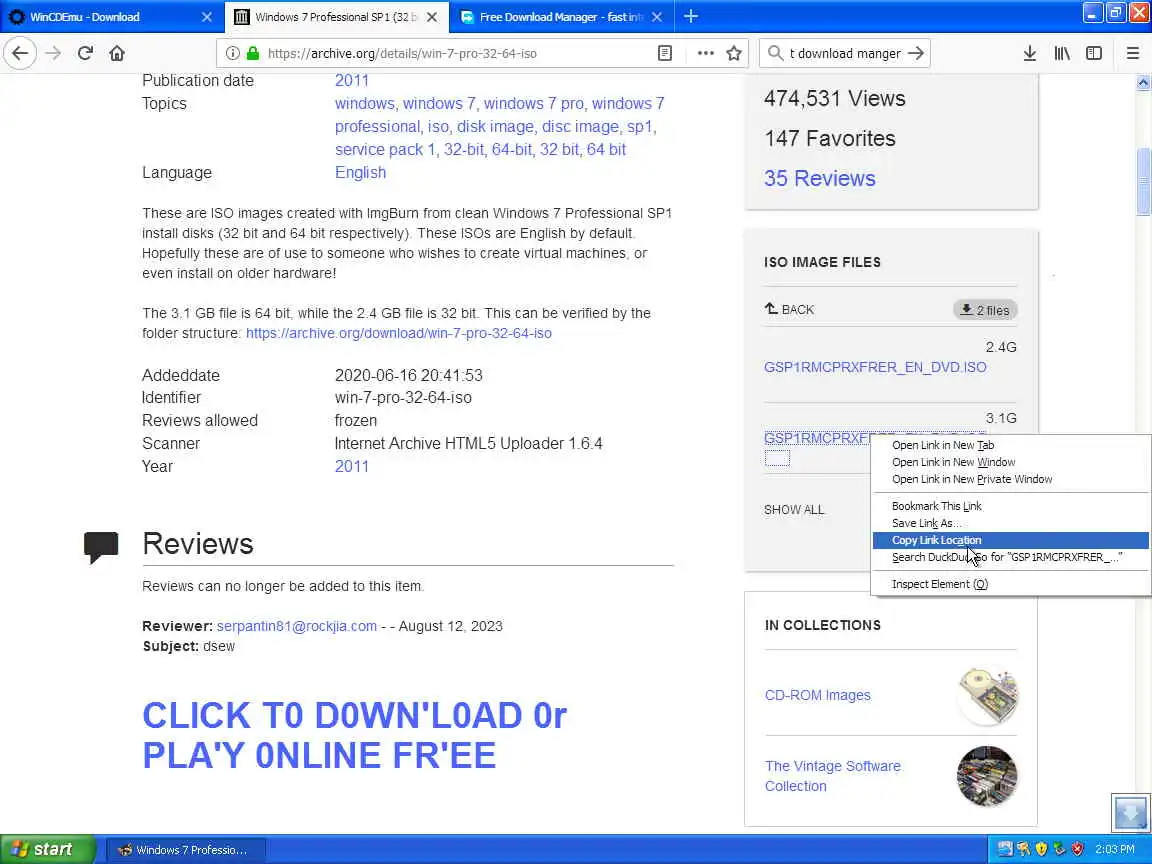Click the red shield tray icon
Image resolution: width=1152 pixels, height=864 pixels.
1077,849
